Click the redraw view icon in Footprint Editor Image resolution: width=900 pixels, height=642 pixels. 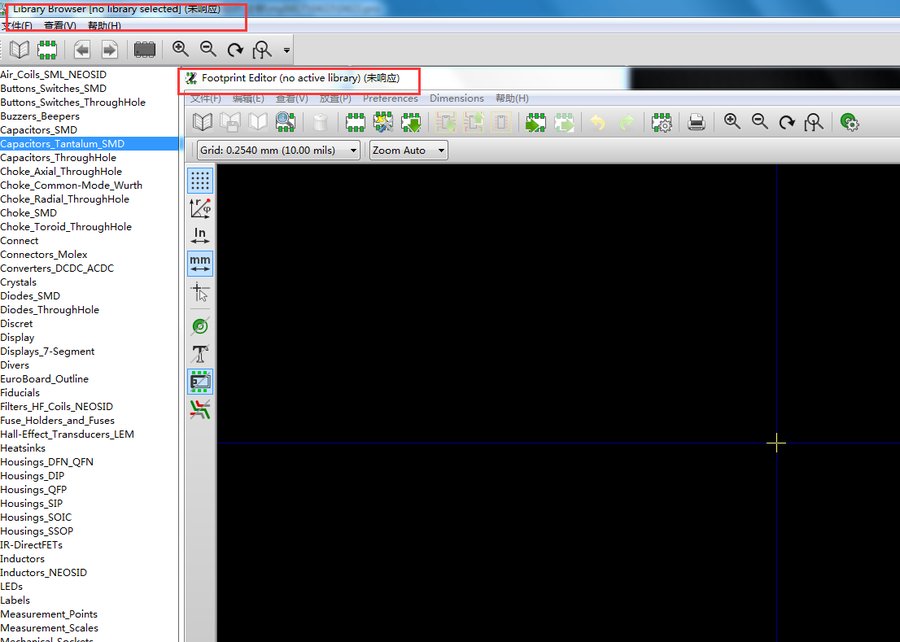tap(787, 122)
